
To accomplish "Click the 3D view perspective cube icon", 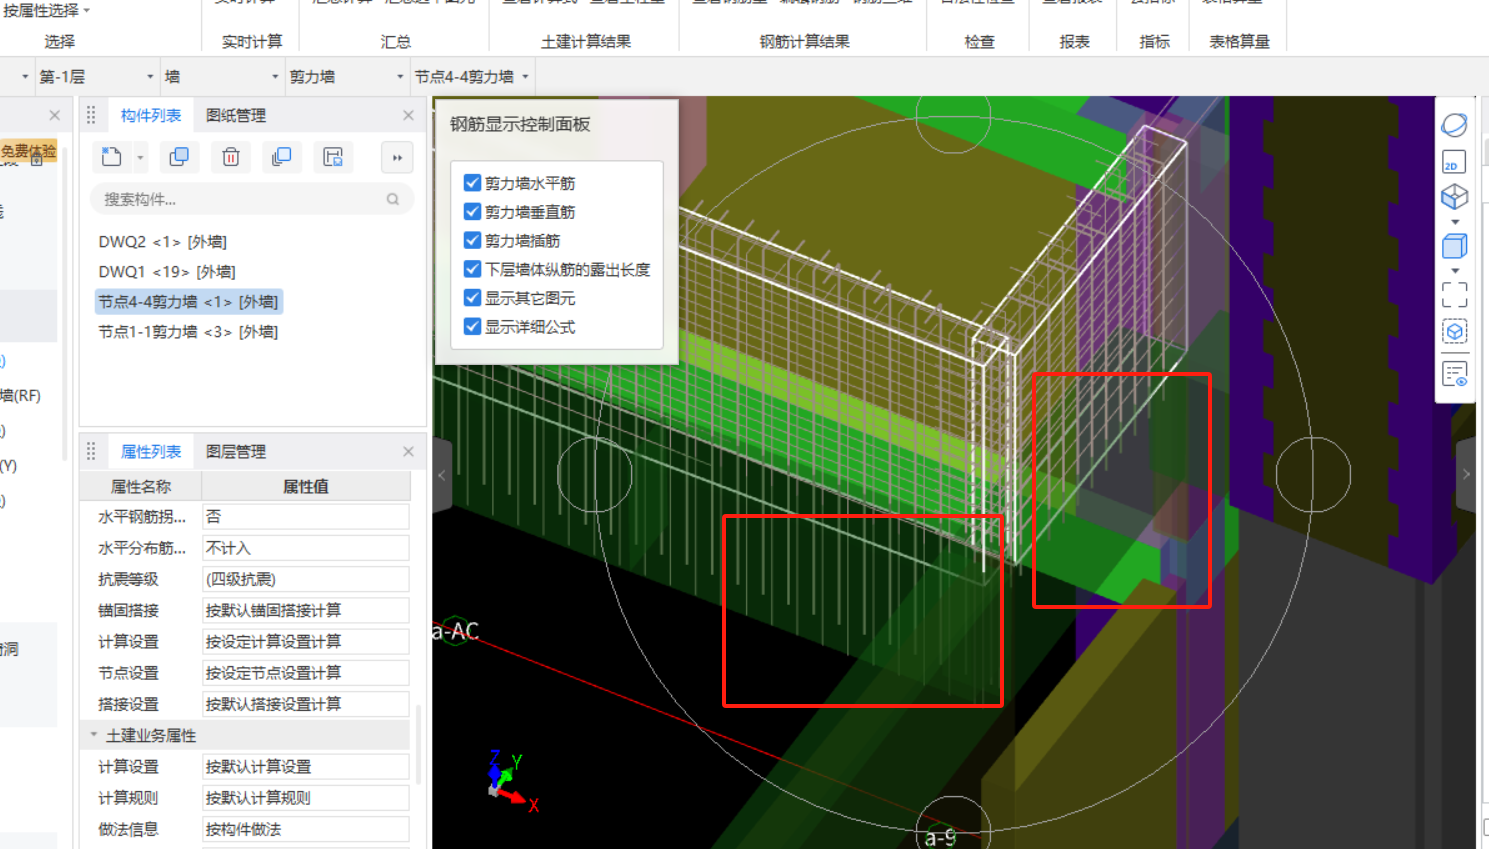I will coord(1454,196).
